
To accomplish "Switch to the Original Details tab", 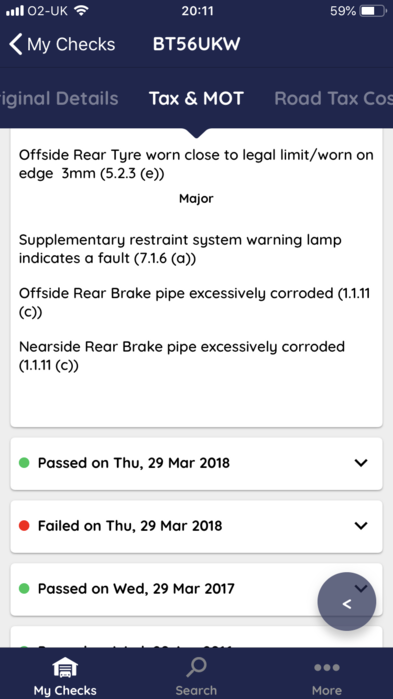I will 59,99.
